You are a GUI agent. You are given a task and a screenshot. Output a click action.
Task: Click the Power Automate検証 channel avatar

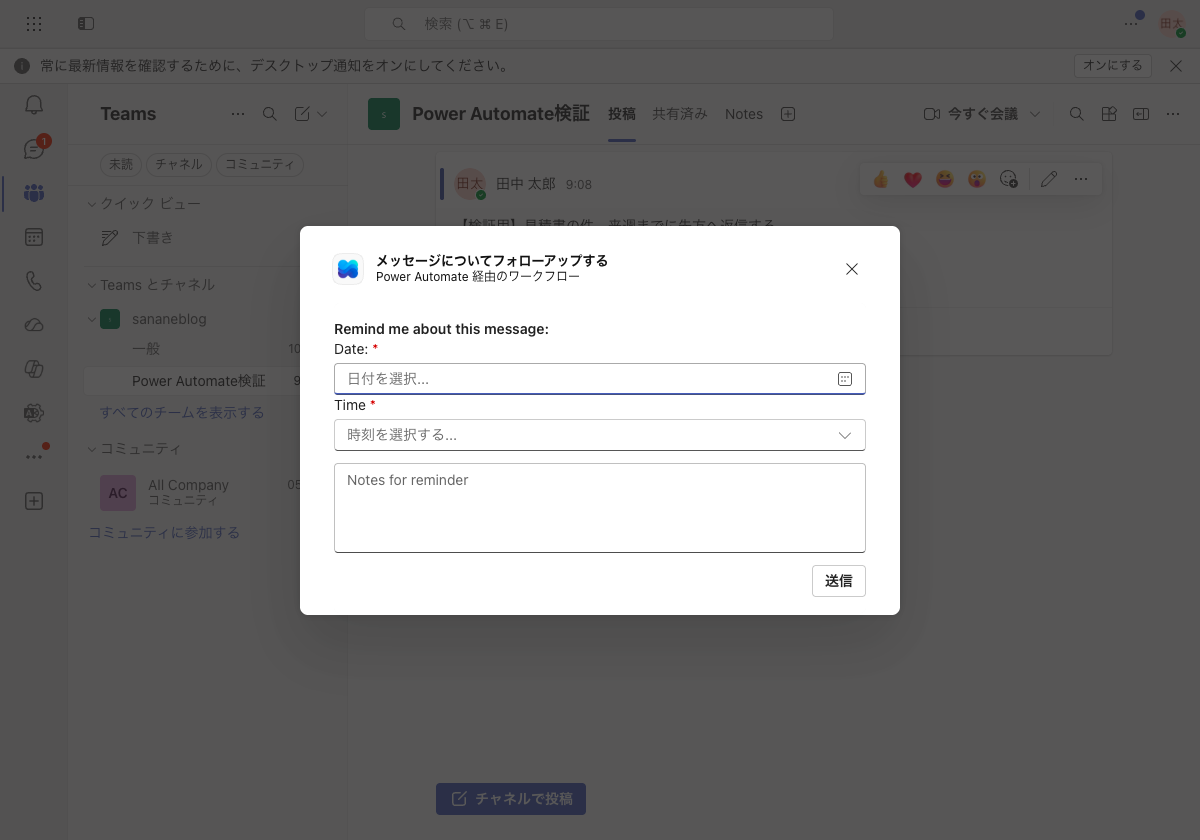(384, 114)
